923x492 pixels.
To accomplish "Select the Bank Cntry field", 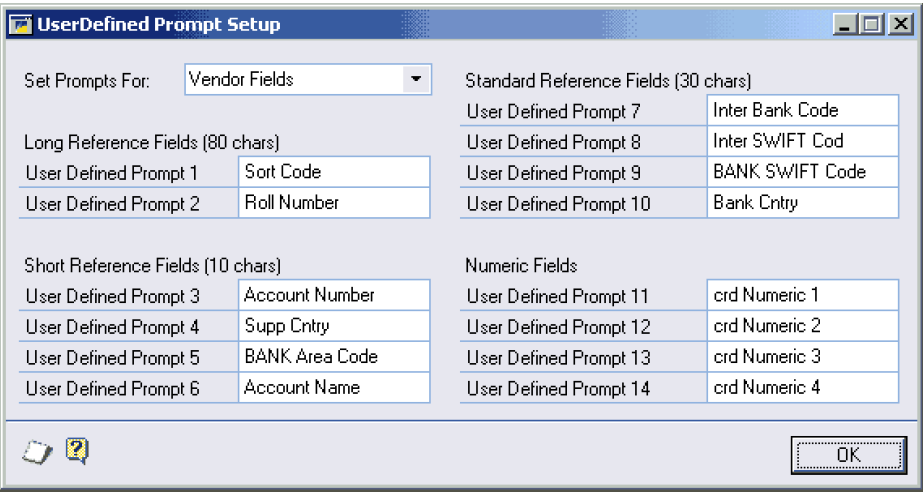I will [802, 203].
